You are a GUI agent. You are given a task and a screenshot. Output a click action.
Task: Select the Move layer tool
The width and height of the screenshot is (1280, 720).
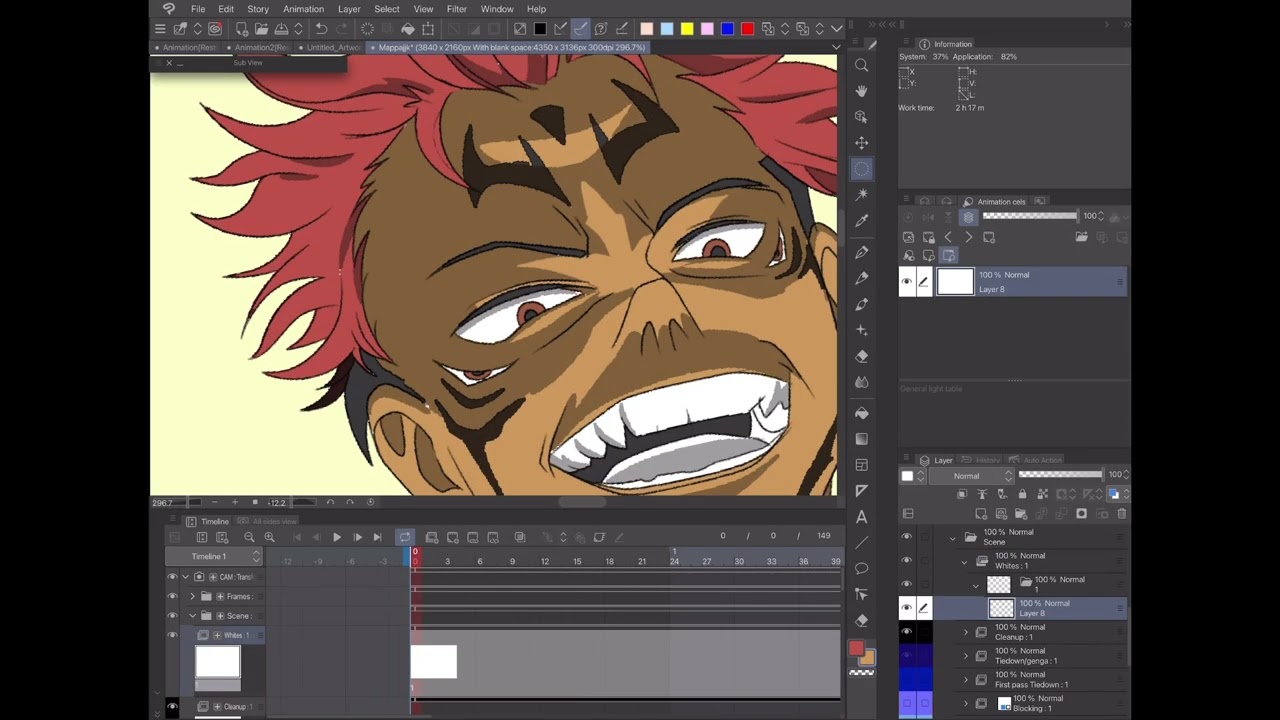point(861,143)
